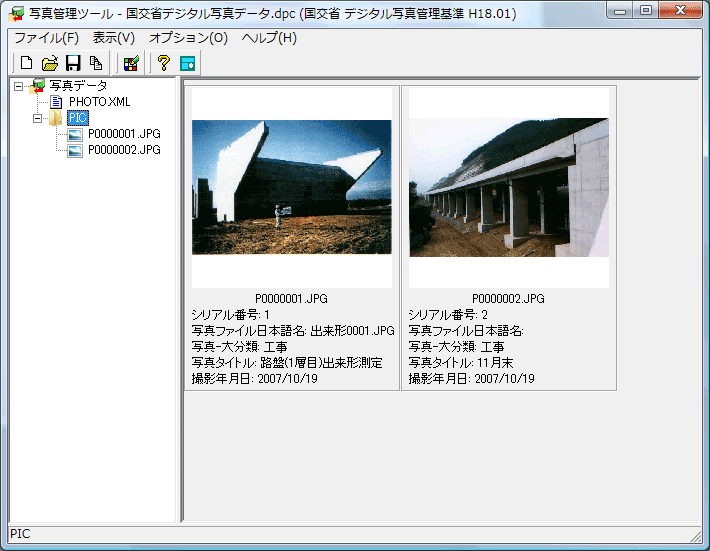
Task: Click the image icon beside P0000002.JPG
Action: click(75, 150)
